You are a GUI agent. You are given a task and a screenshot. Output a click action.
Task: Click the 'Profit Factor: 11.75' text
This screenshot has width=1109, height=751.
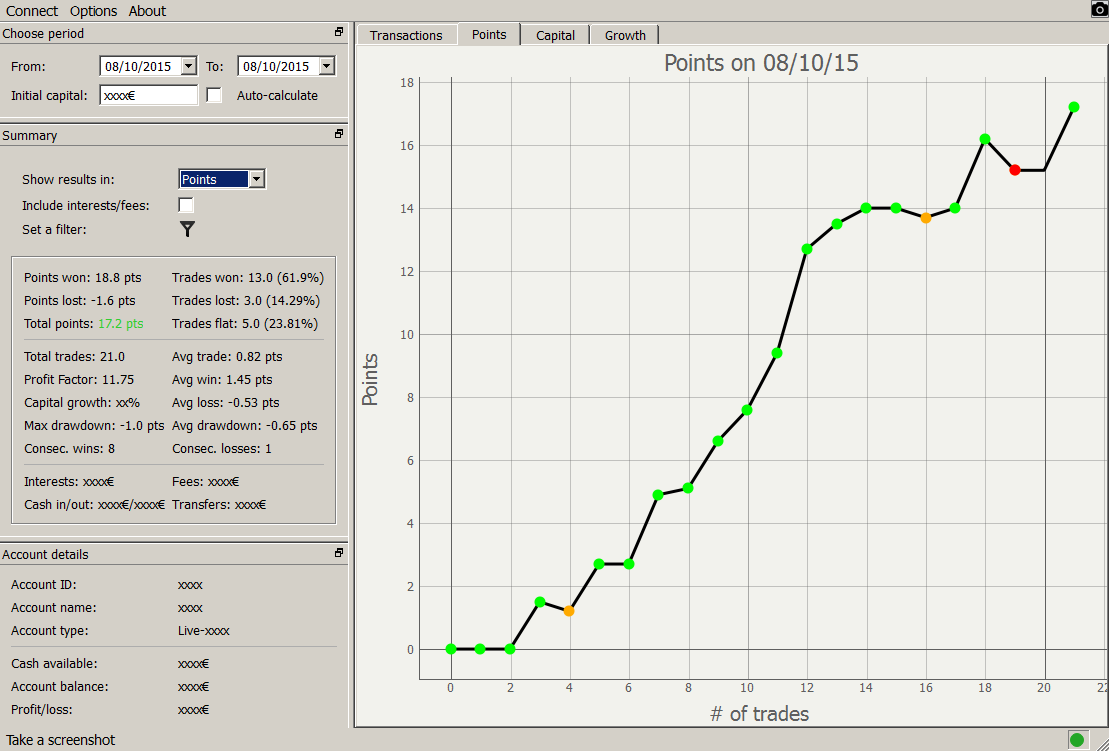pyautogui.click(x=79, y=380)
